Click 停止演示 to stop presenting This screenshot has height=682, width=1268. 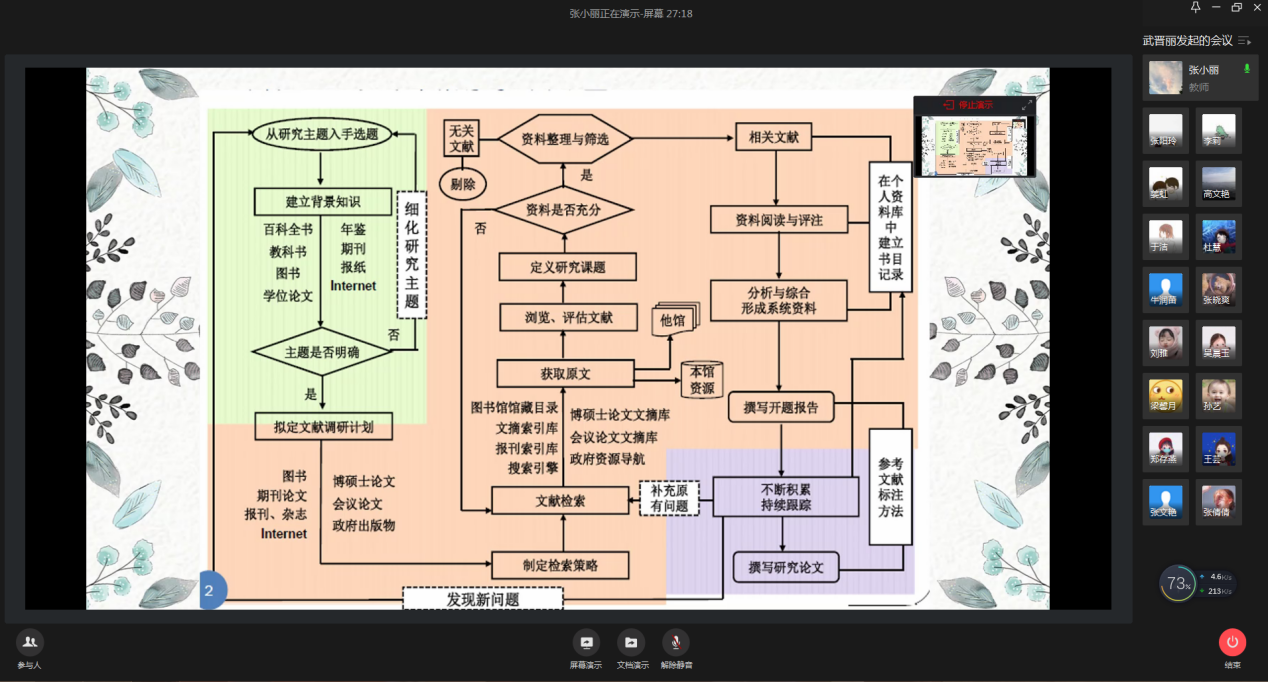[968, 105]
